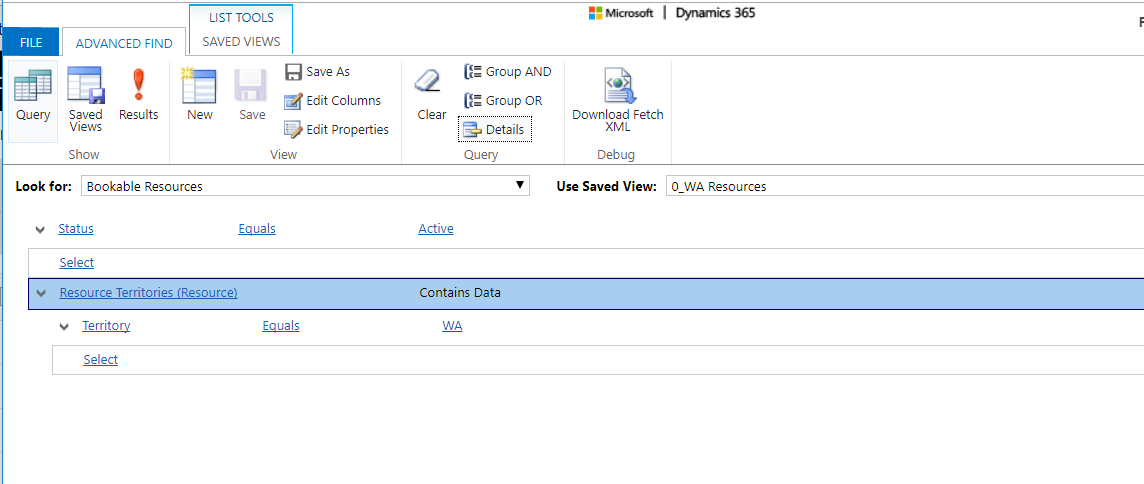This screenshot has width=1144, height=484.
Task: Switch to the SAVED VIEWS tab
Action: 241,42
